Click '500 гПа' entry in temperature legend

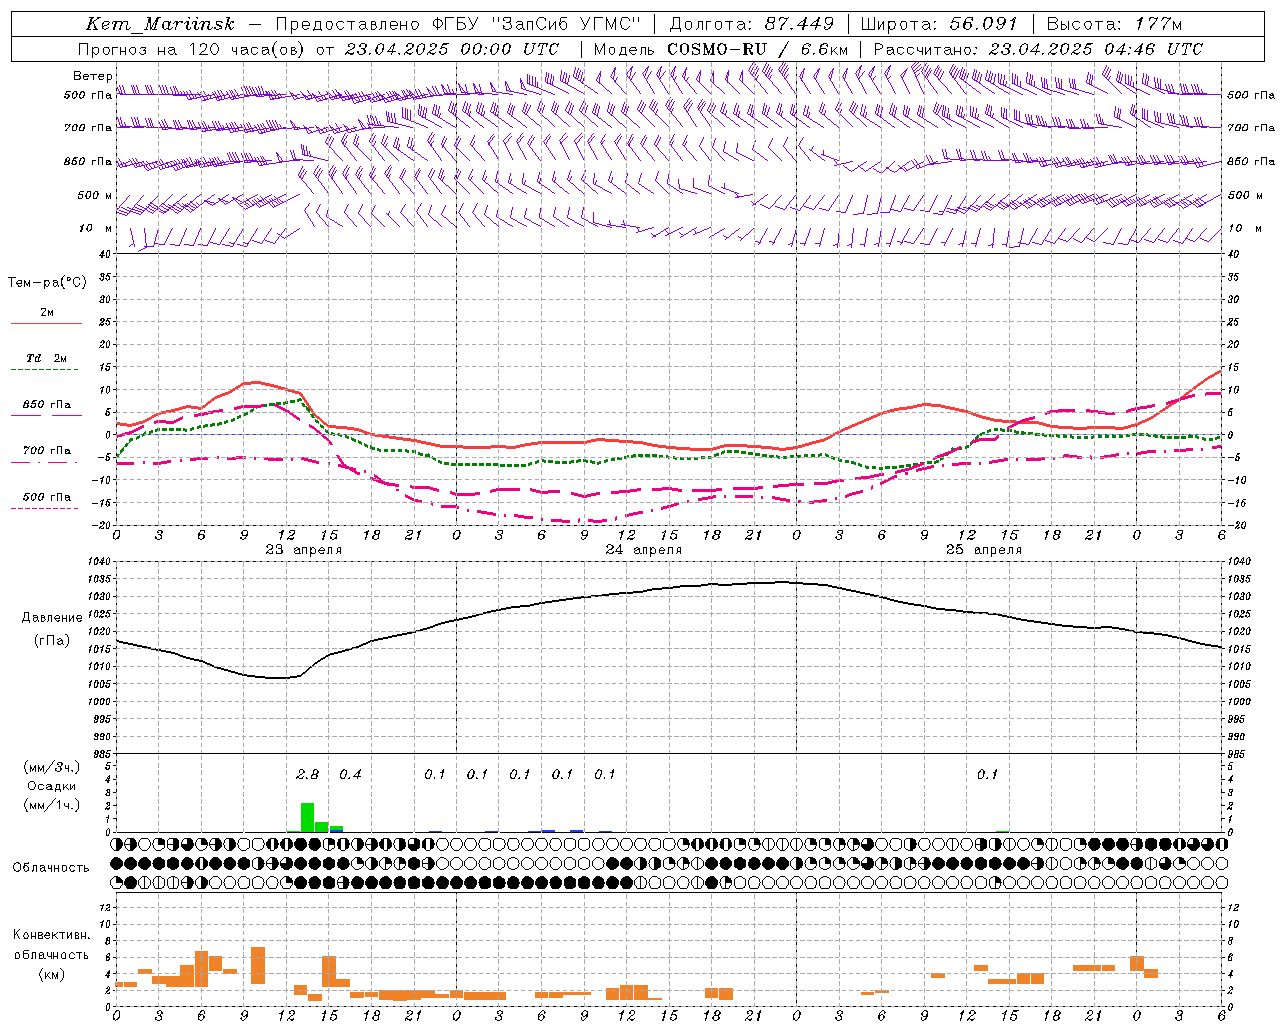point(47,497)
